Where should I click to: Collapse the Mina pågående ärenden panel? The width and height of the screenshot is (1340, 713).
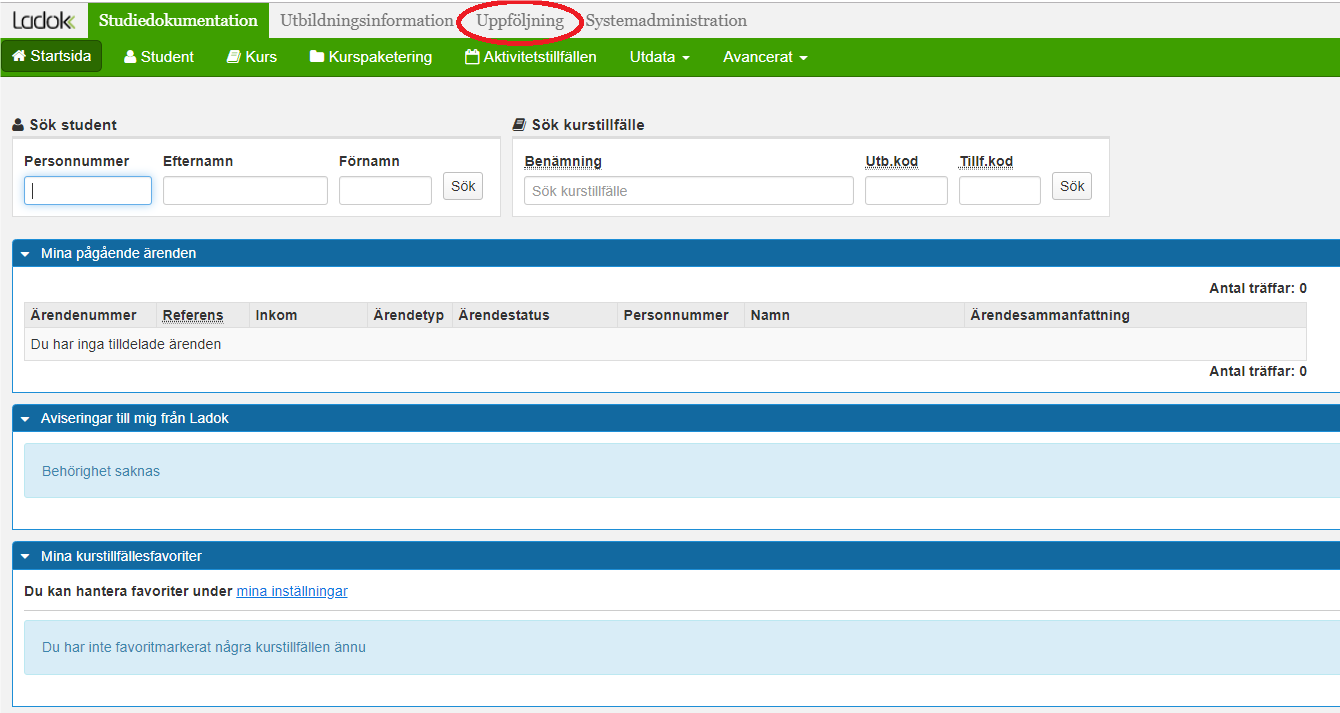25,254
